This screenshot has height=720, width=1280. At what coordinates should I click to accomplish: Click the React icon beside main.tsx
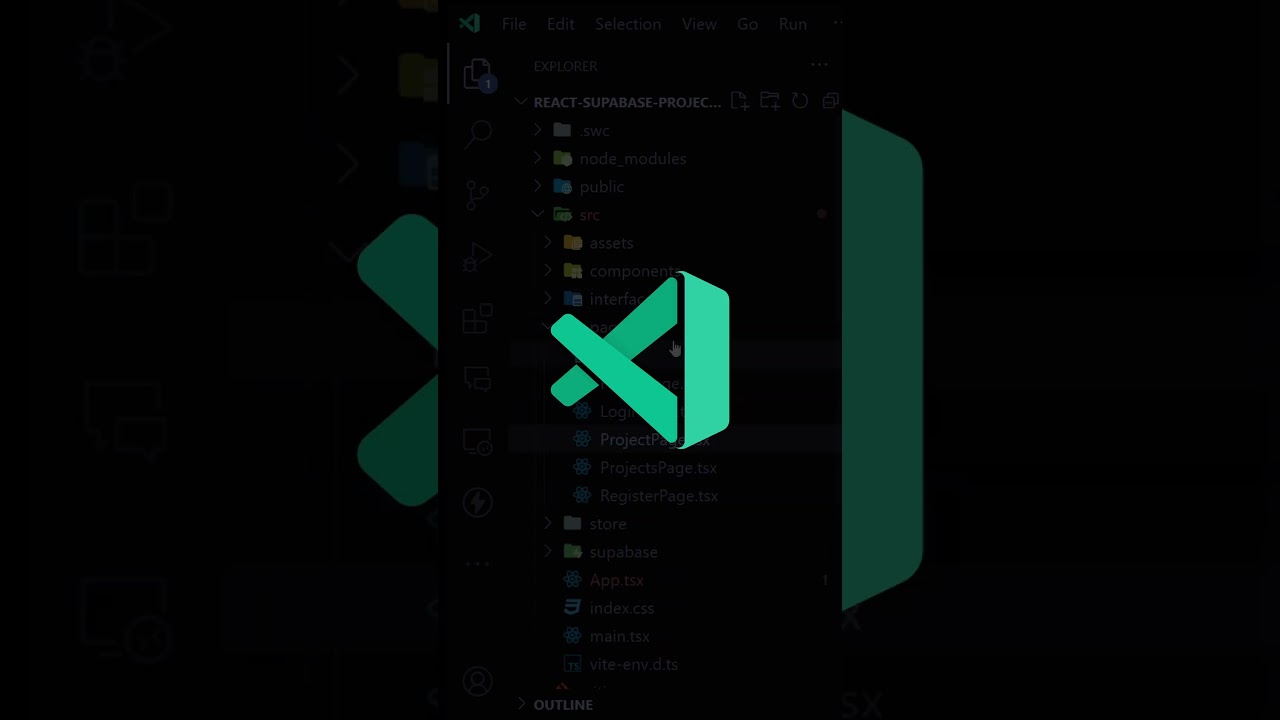click(572, 635)
